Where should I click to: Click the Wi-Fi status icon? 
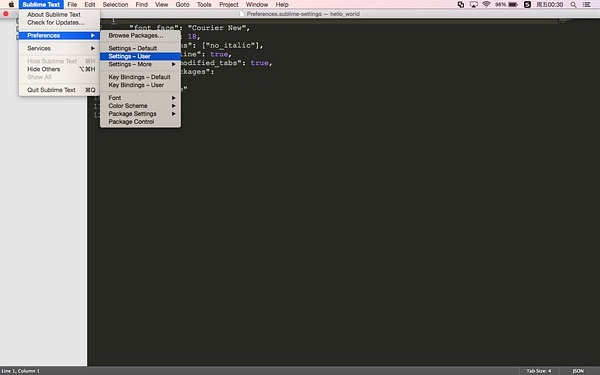coord(486,5)
